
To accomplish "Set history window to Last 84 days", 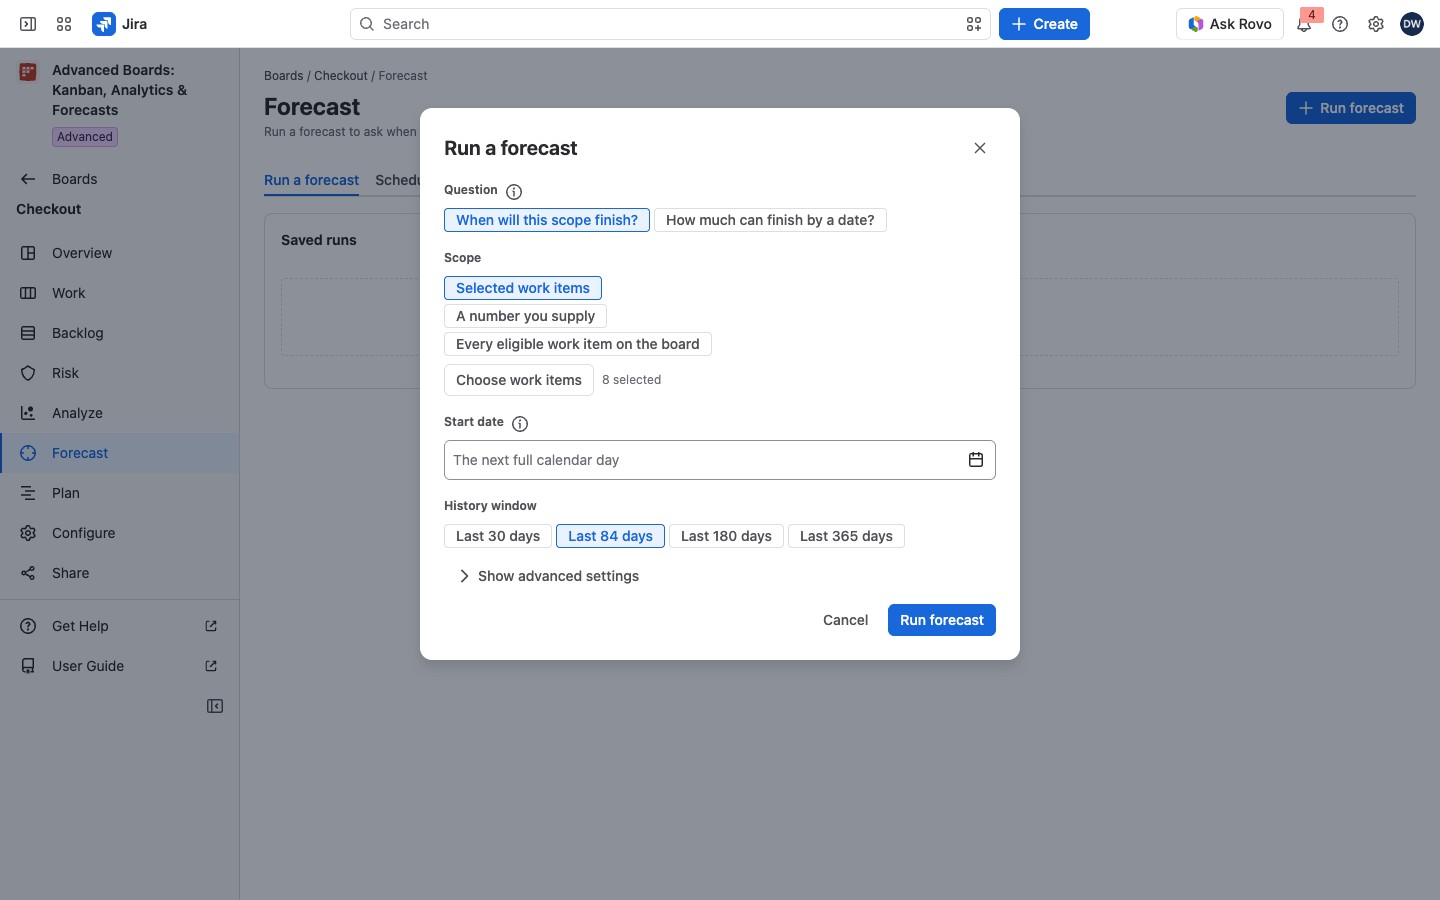I will pos(610,536).
